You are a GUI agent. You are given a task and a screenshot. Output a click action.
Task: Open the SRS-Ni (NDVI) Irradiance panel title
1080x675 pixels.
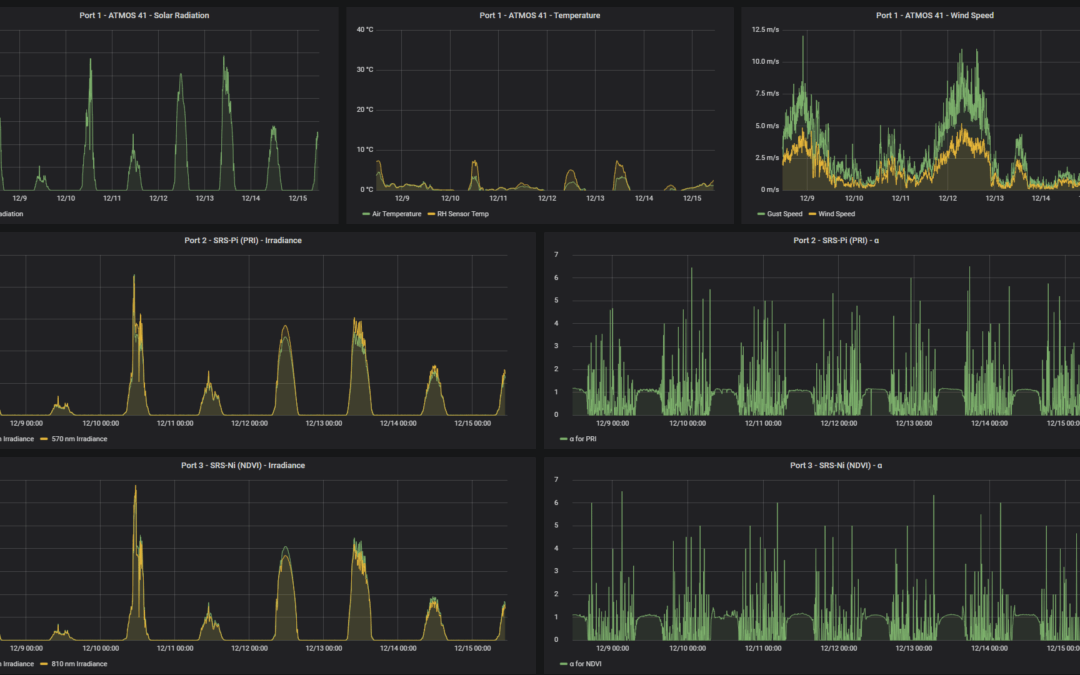[243, 465]
